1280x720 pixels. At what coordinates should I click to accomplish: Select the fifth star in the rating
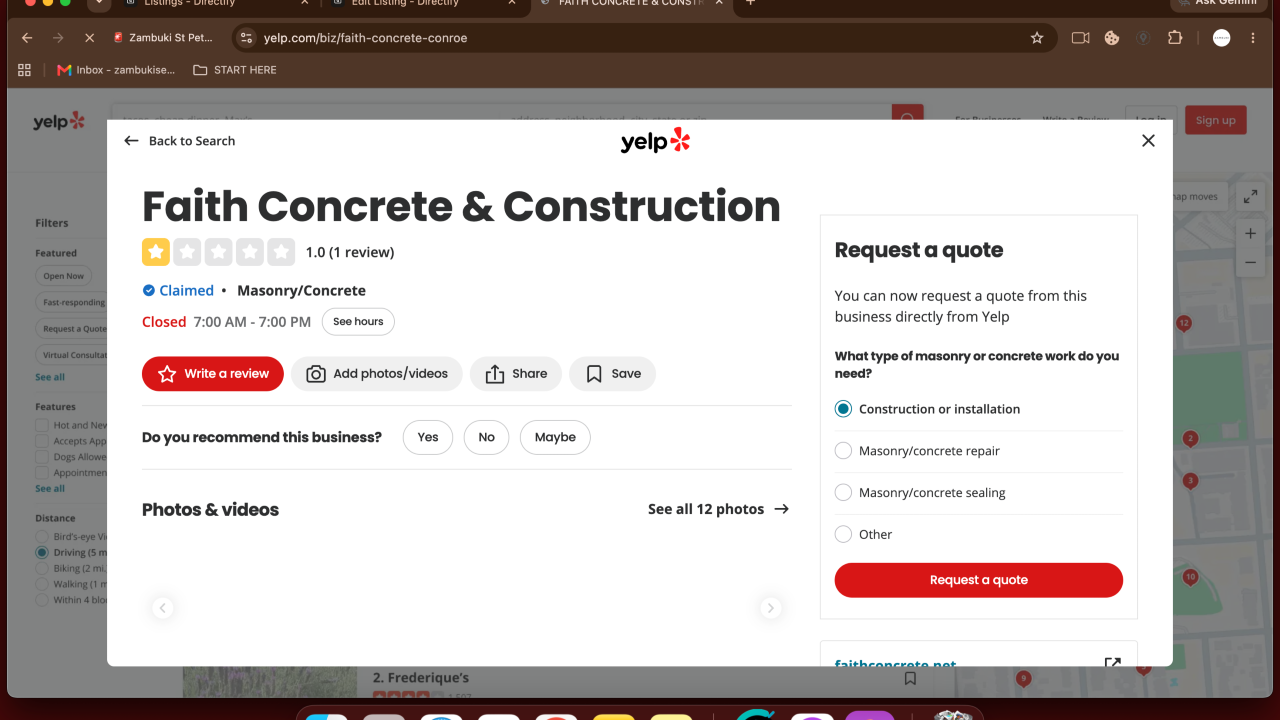coord(281,252)
